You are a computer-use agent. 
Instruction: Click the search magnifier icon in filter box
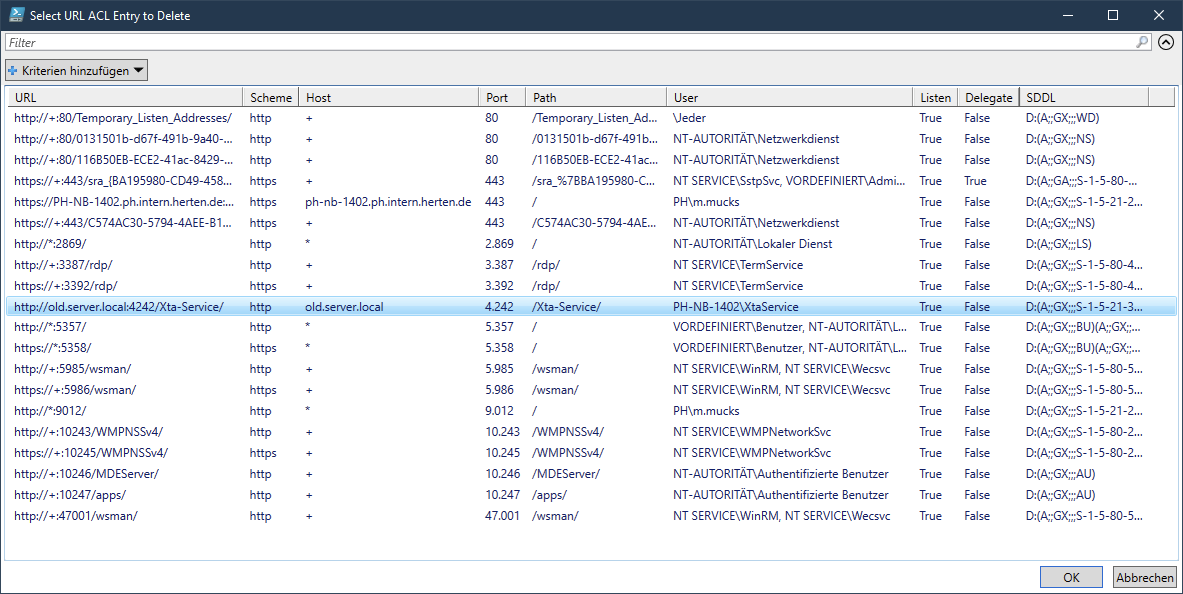coord(1143,42)
